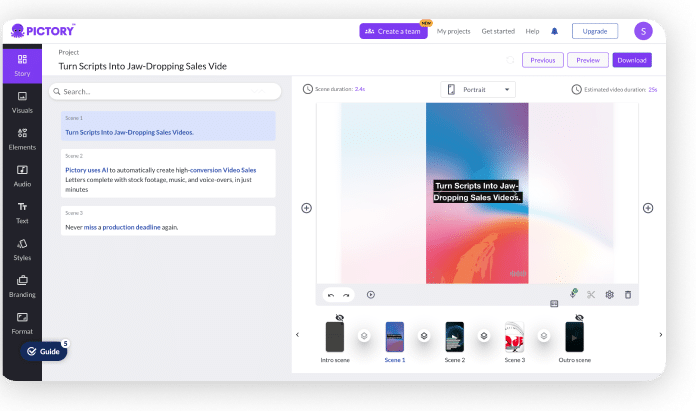Screen dimensions: 696x411
Task: Click the Pictory logo
Action: click(43, 31)
